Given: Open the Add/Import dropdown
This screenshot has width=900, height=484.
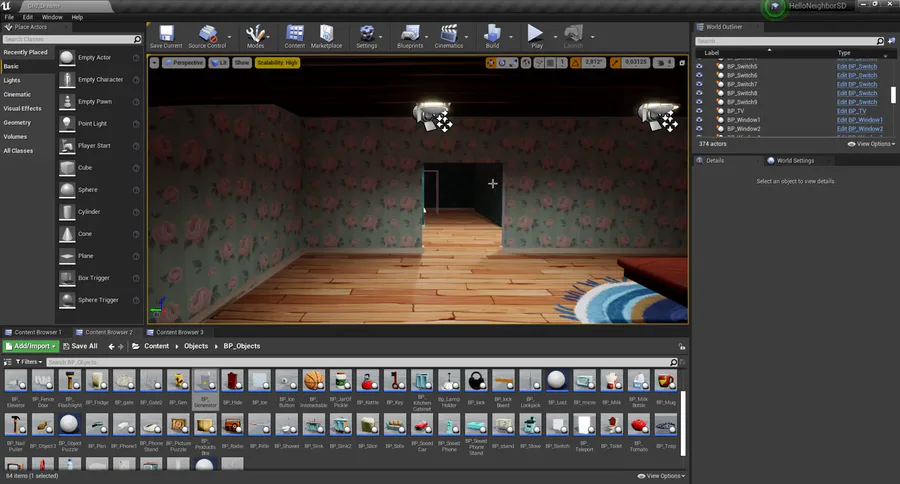Looking at the screenshot, I should tap(31, 346).
